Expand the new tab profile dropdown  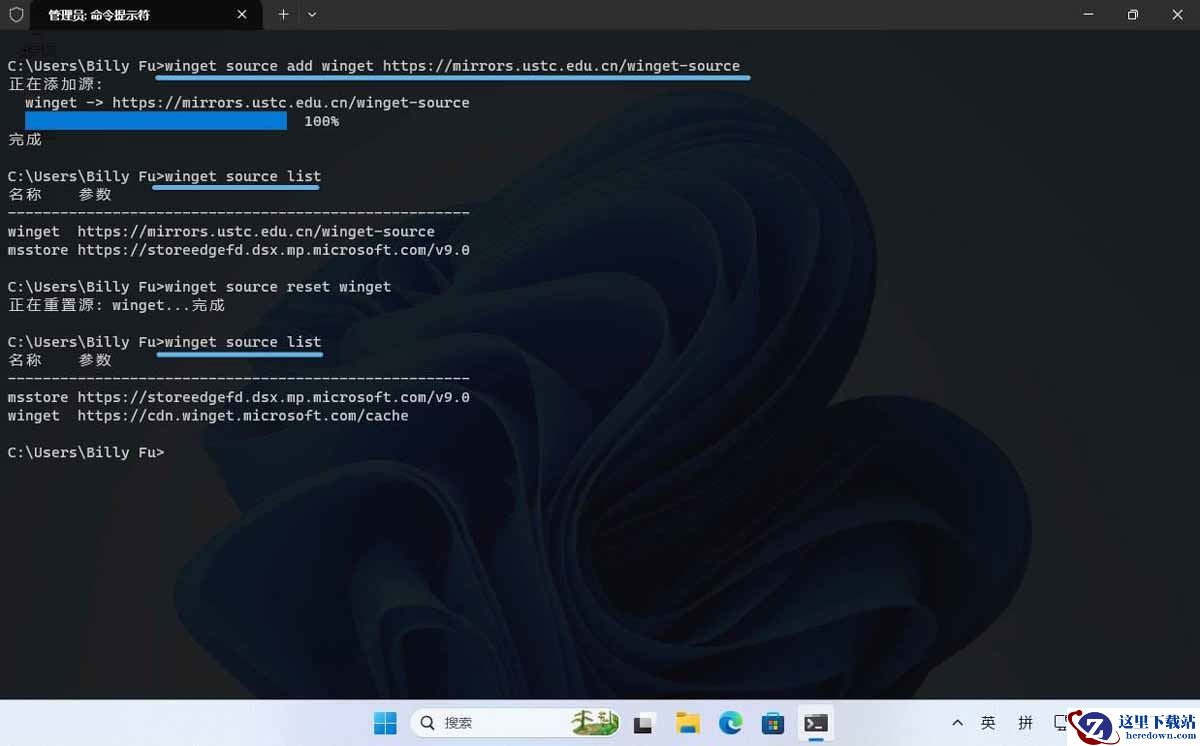312,15
